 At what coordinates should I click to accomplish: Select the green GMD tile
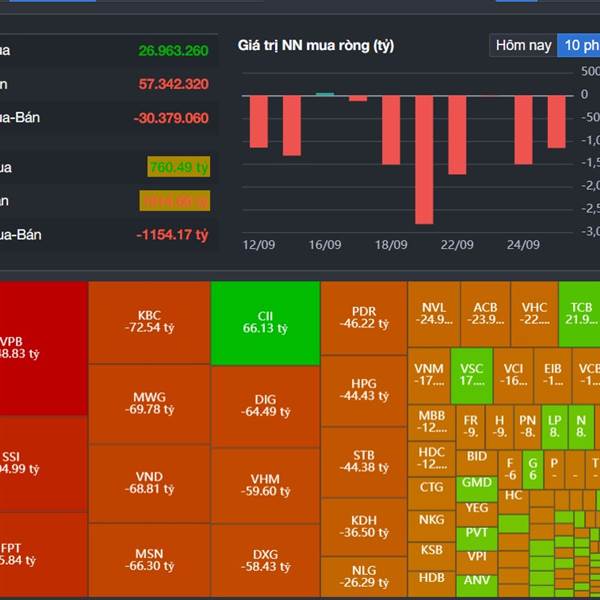(477, 489)
